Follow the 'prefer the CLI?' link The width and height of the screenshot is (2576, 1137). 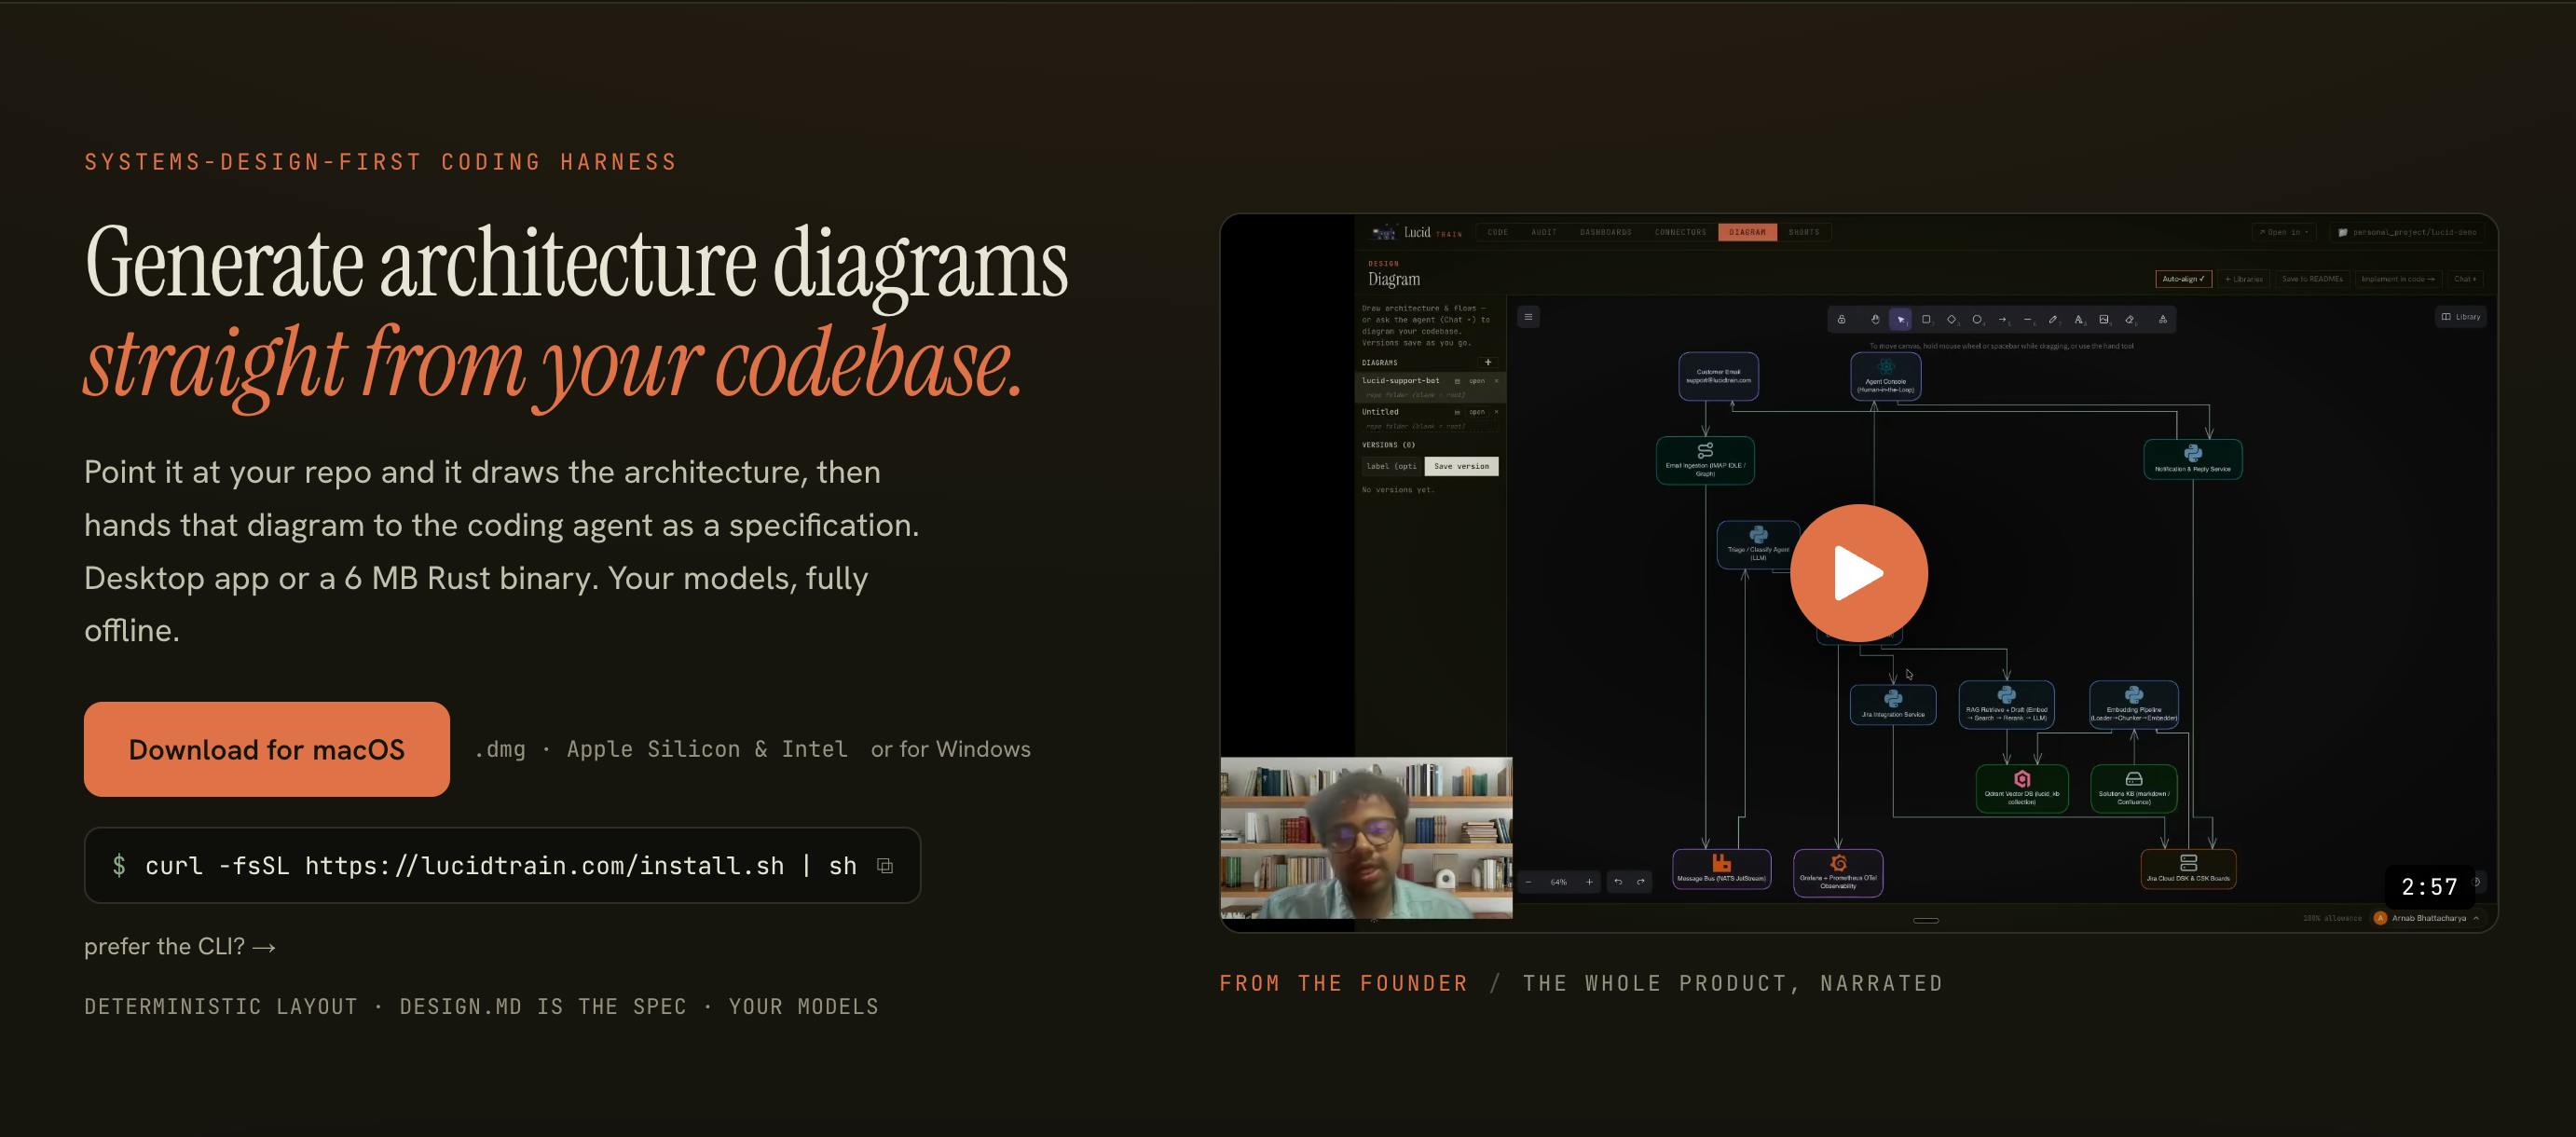180,946
